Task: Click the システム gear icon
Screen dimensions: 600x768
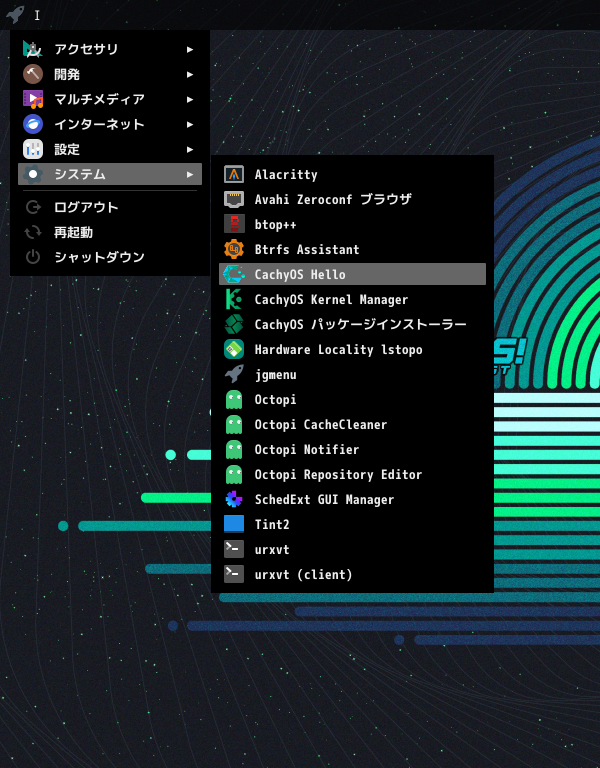Action: pyautogui.click(x=33, y=174)
